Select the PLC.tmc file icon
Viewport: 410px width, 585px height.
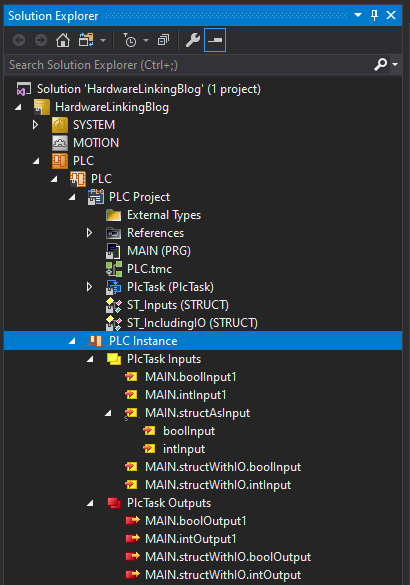(x=113, y=269)
